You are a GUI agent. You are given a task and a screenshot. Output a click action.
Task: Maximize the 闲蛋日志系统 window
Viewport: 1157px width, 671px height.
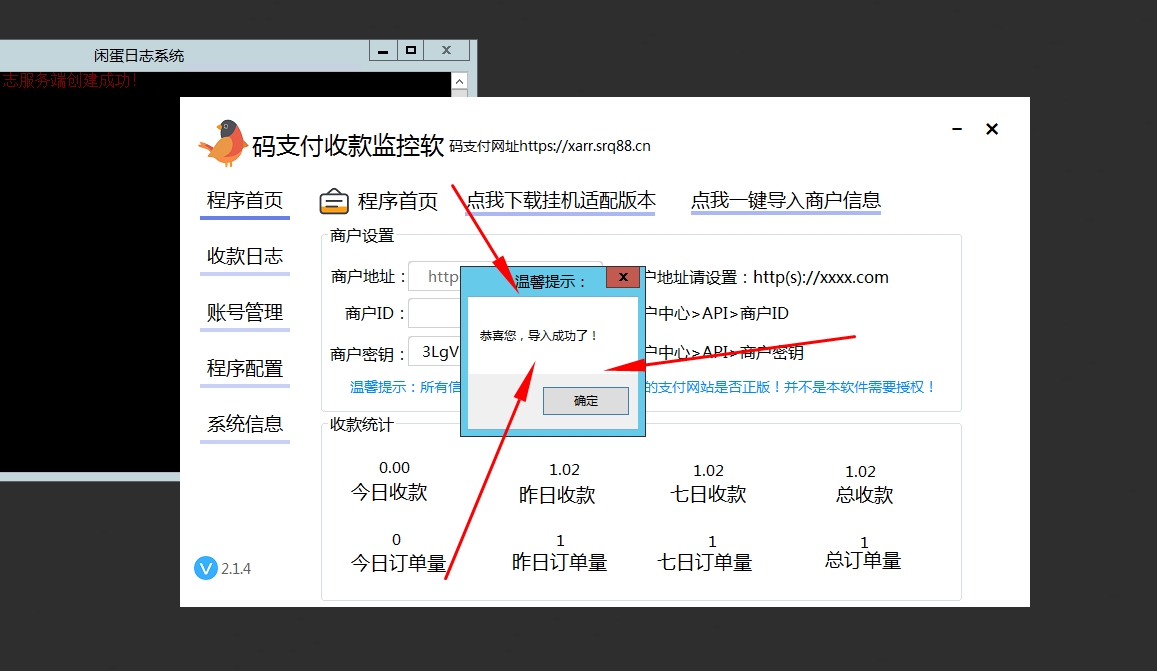tap(410, 50)
